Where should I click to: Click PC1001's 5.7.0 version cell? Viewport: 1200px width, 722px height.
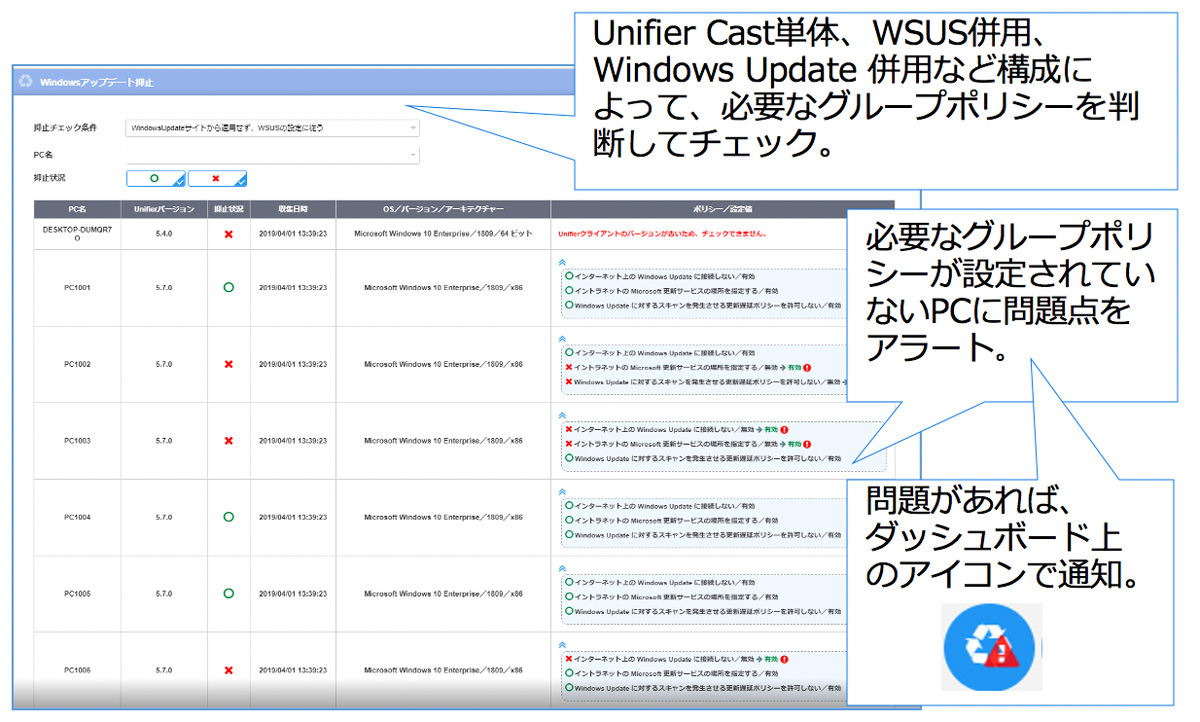click(x=164, y=287)
